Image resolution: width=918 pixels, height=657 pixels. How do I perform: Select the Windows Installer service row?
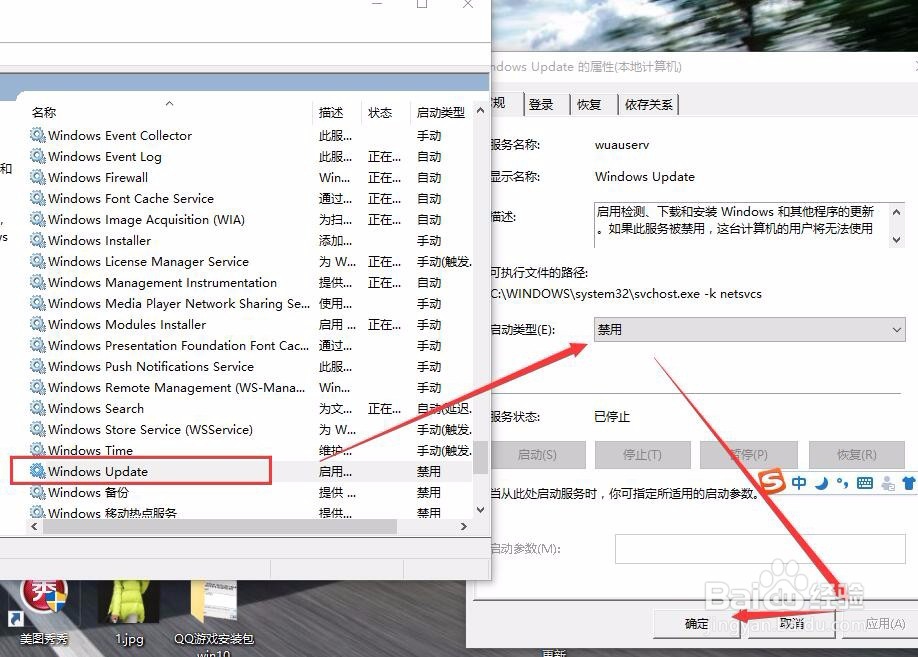[x=251, y=240]
